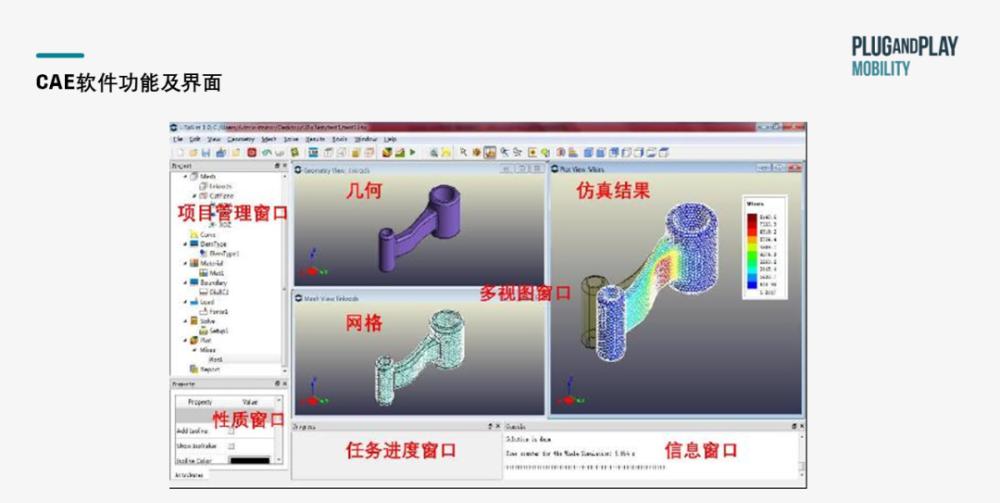Screen dimensions: 1000x503
Task: Select DispBC1 under Boundary
Action: tap(219, 292)
